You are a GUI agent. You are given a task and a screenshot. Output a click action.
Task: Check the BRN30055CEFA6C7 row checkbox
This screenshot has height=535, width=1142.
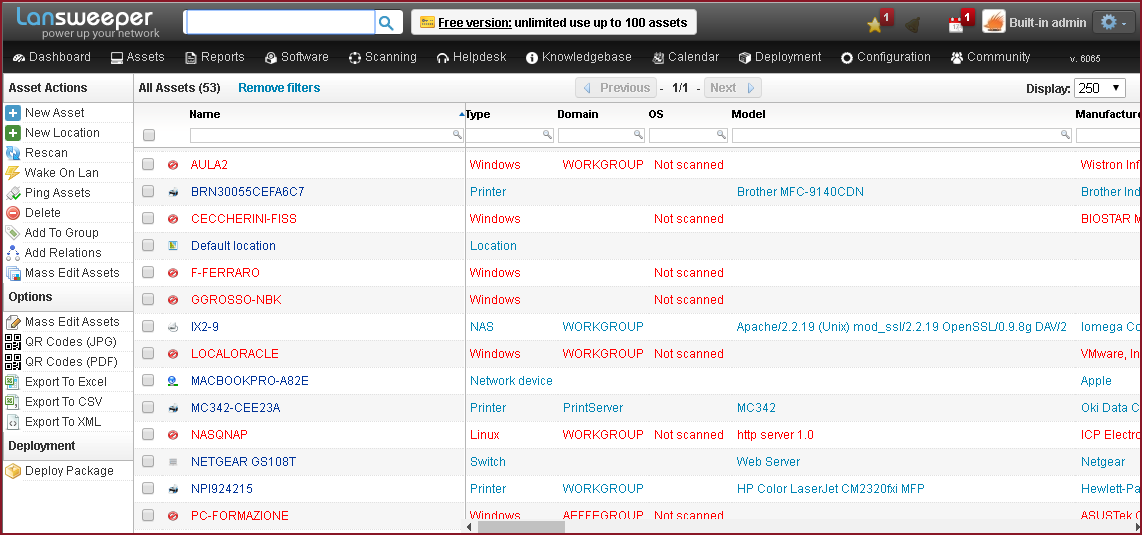(148, 191)
